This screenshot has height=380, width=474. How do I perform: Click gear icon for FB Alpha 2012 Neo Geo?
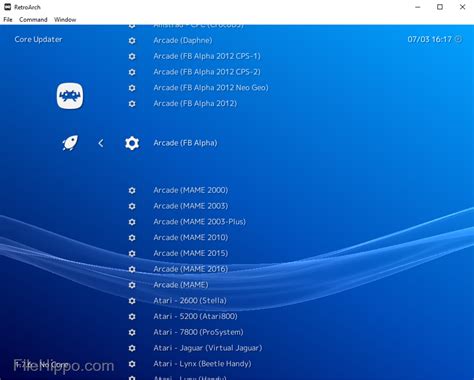point(132,88)
